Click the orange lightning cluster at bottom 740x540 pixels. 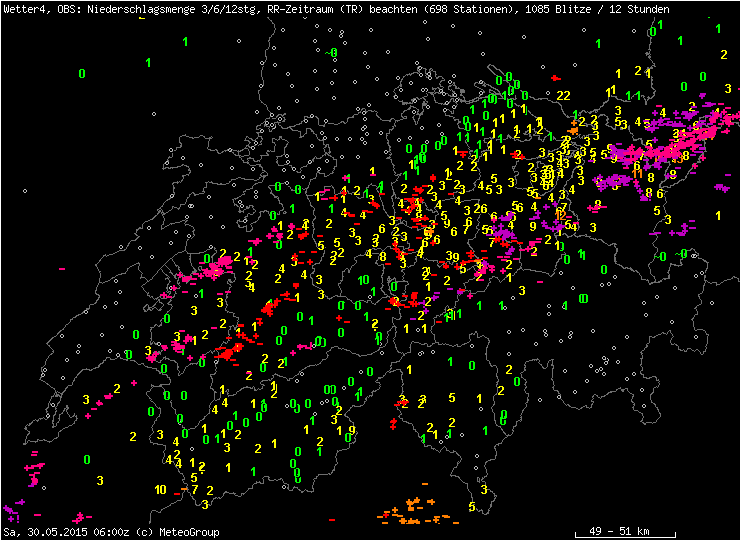click(412, 512)
